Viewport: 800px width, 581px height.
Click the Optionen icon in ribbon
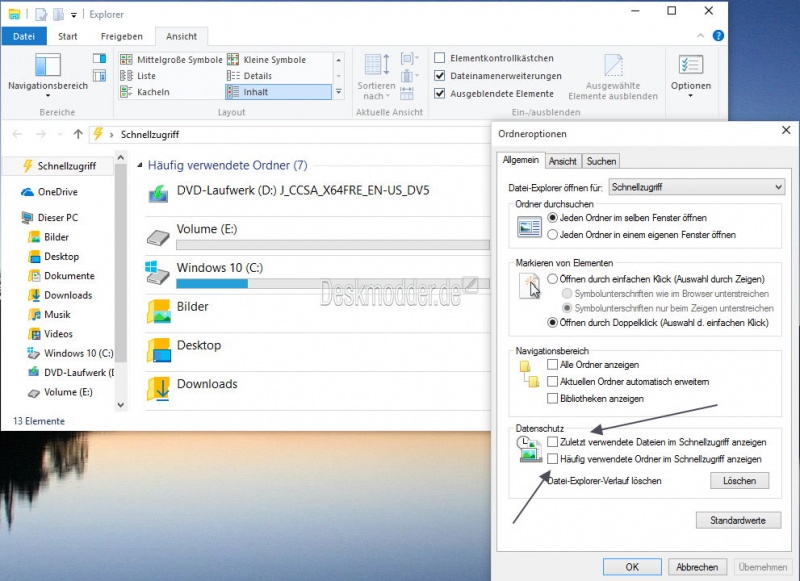[x=690, y=66]
